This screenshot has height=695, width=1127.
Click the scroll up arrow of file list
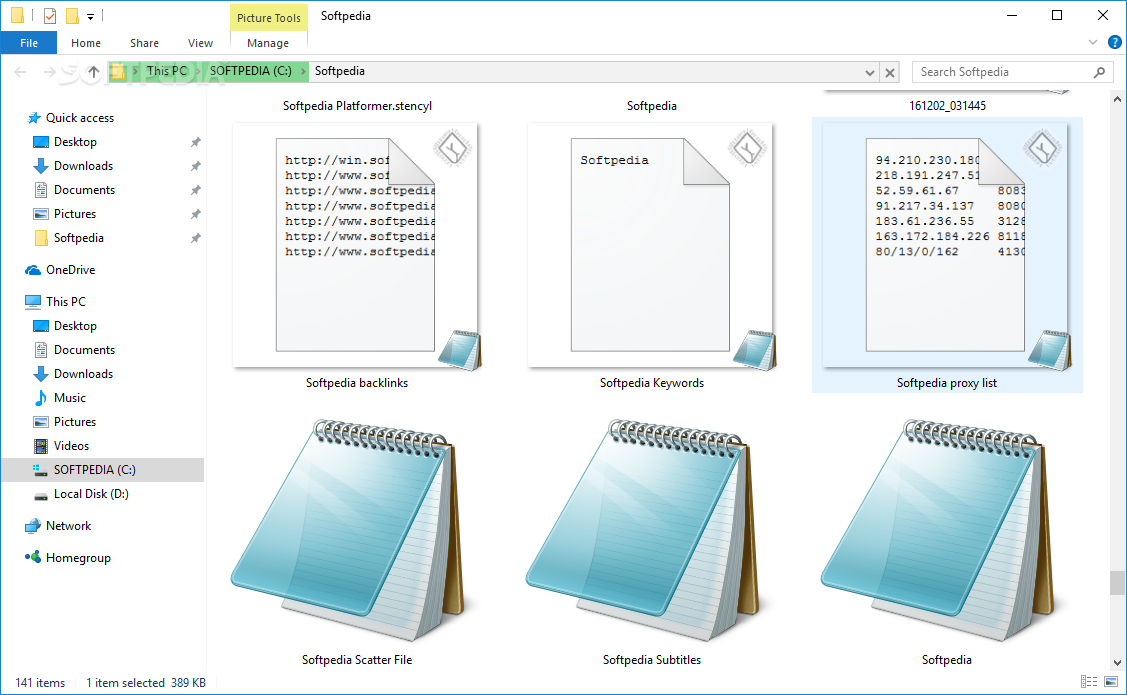[x=1117, y=99]
